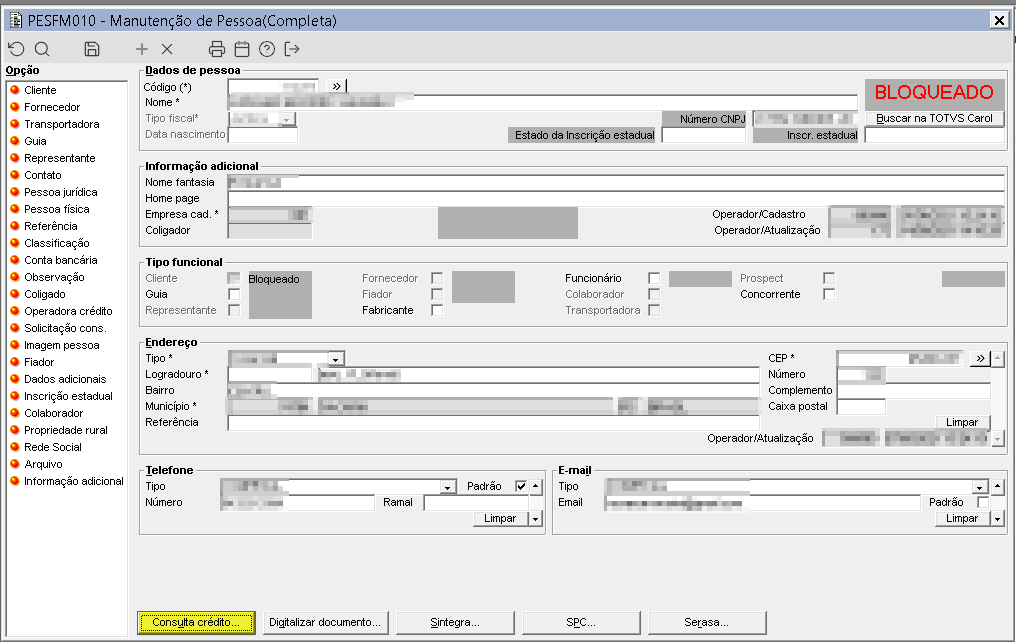Toggle the Fornecedor checkbox
Screen dimensions: 1016x642
tap(437, 278)
